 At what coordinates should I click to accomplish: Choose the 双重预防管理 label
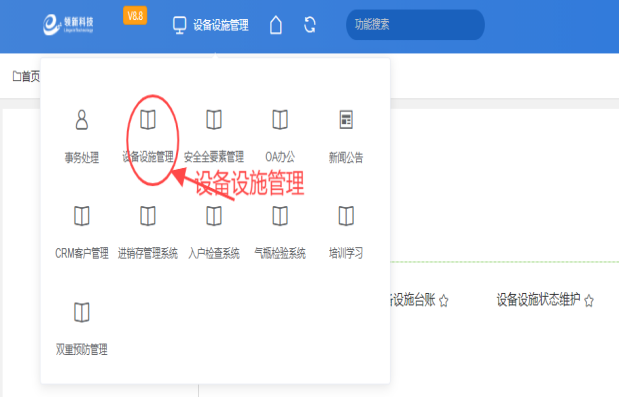(x=82, y=349)
